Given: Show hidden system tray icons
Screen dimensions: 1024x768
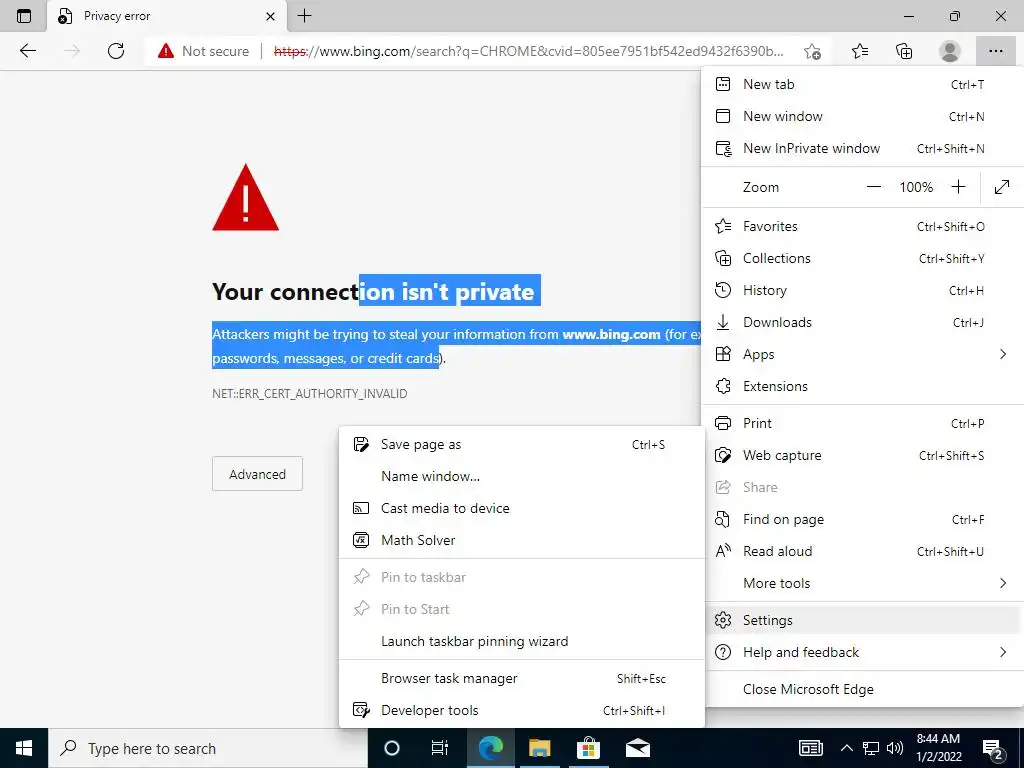Looking at the screenshot, I should point(846,748).
